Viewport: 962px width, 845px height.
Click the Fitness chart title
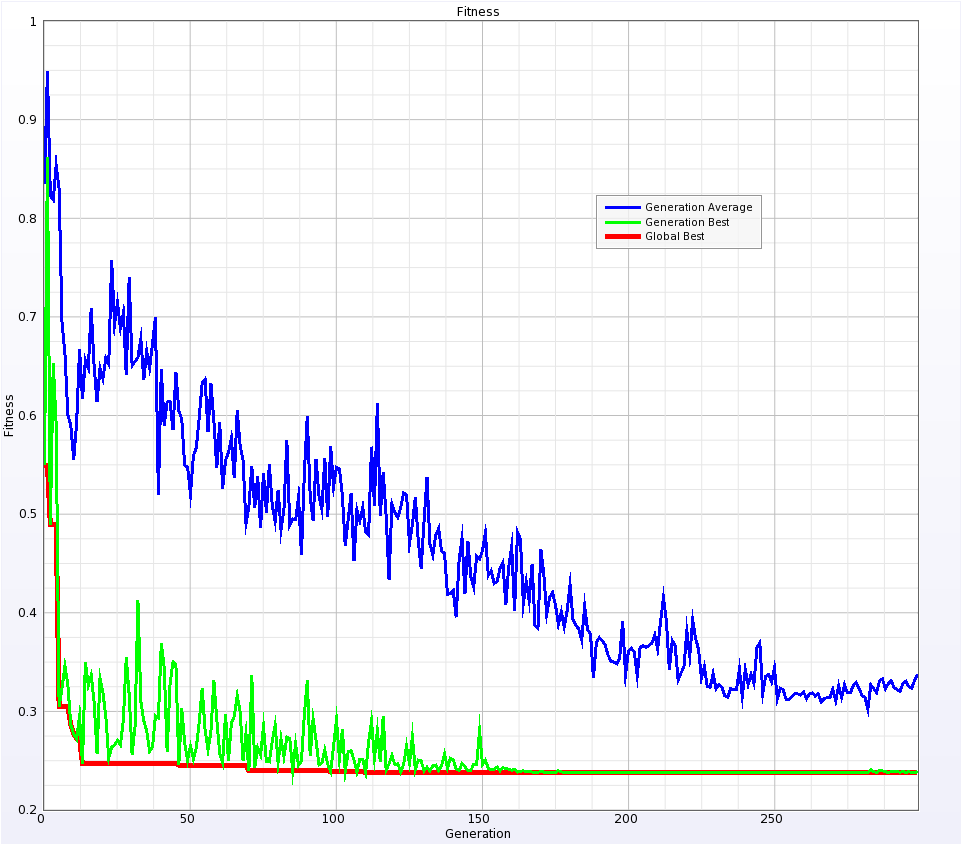coord(478,12)
